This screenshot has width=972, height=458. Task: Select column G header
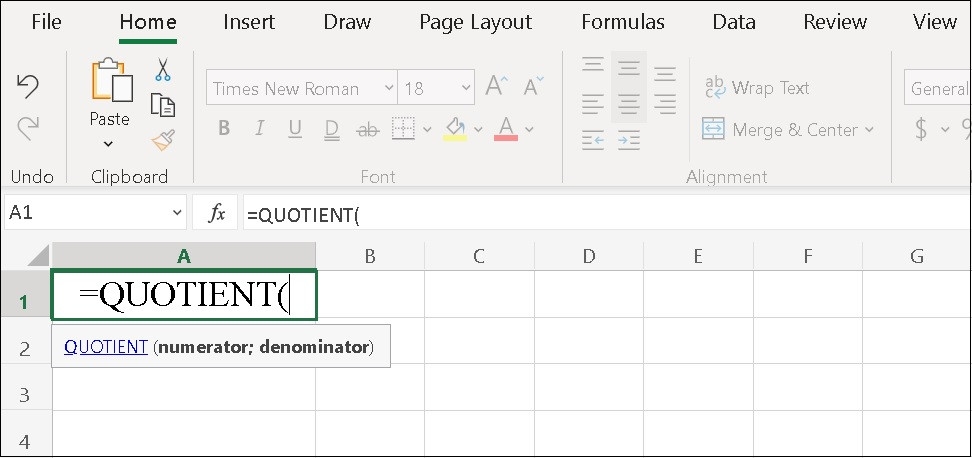(917, 256)
